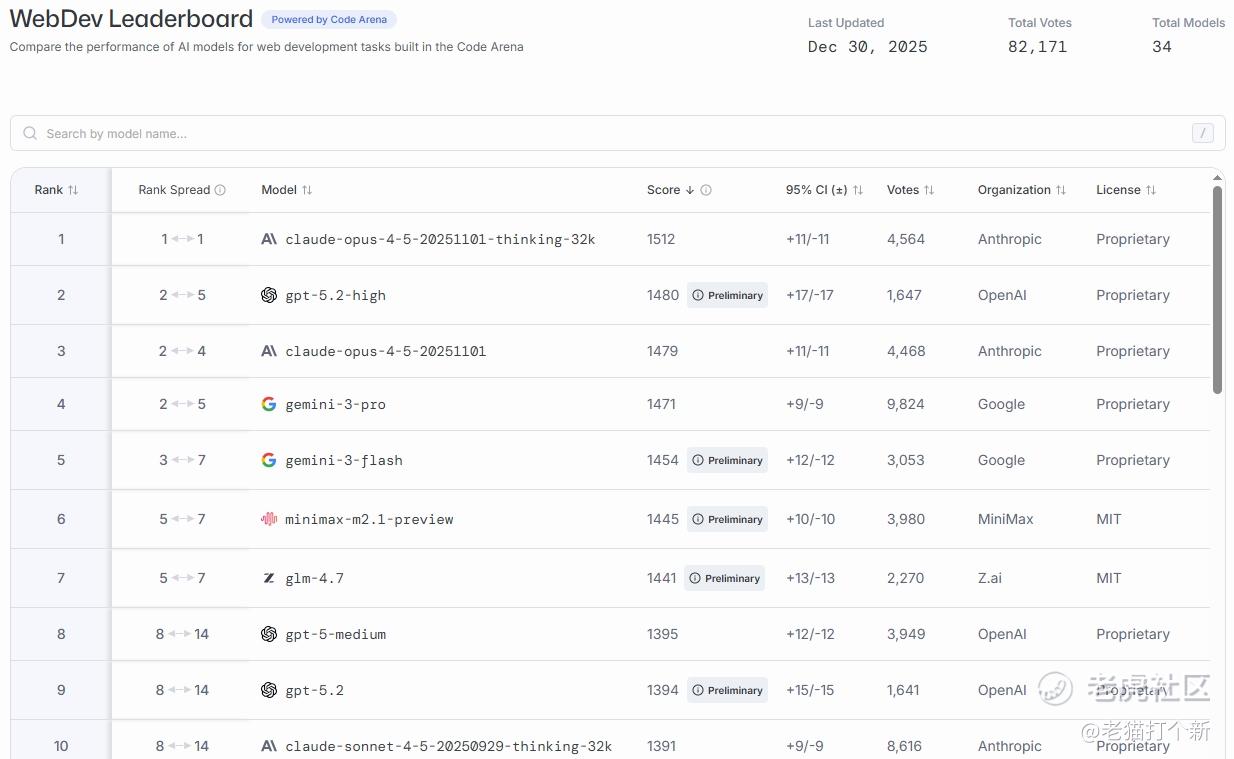Click Score column header label
The image size is (1234, 759).
point(663,190)
